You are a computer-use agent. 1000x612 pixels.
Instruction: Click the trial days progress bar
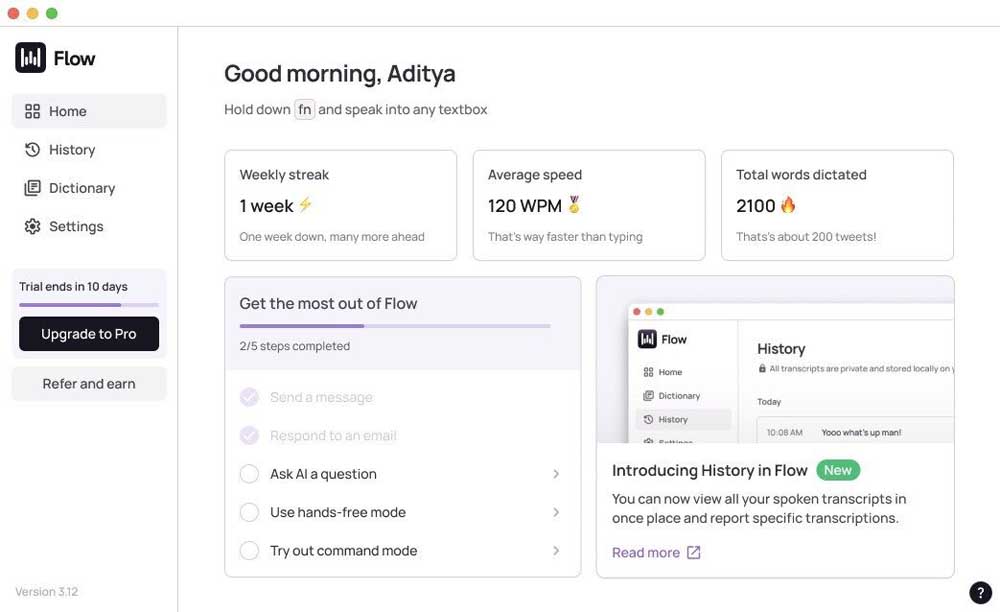click(x=89, y=304)
